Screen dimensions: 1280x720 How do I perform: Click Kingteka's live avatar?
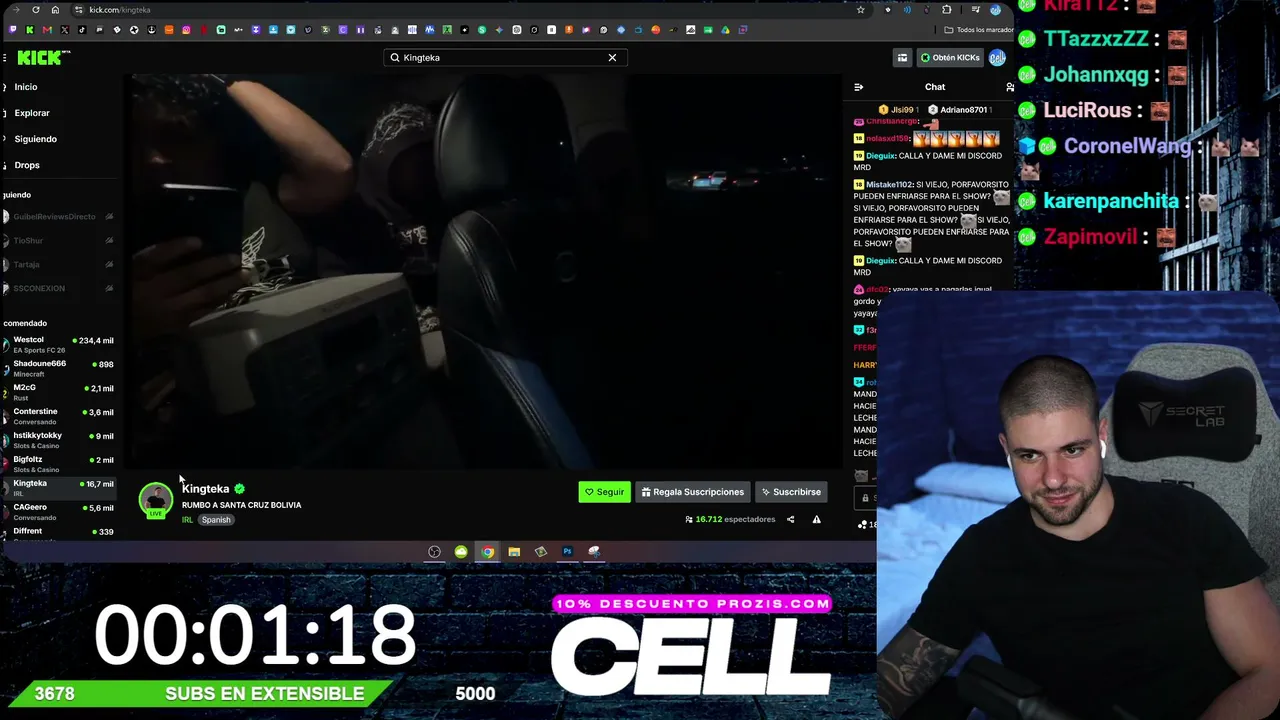[155, 500]
